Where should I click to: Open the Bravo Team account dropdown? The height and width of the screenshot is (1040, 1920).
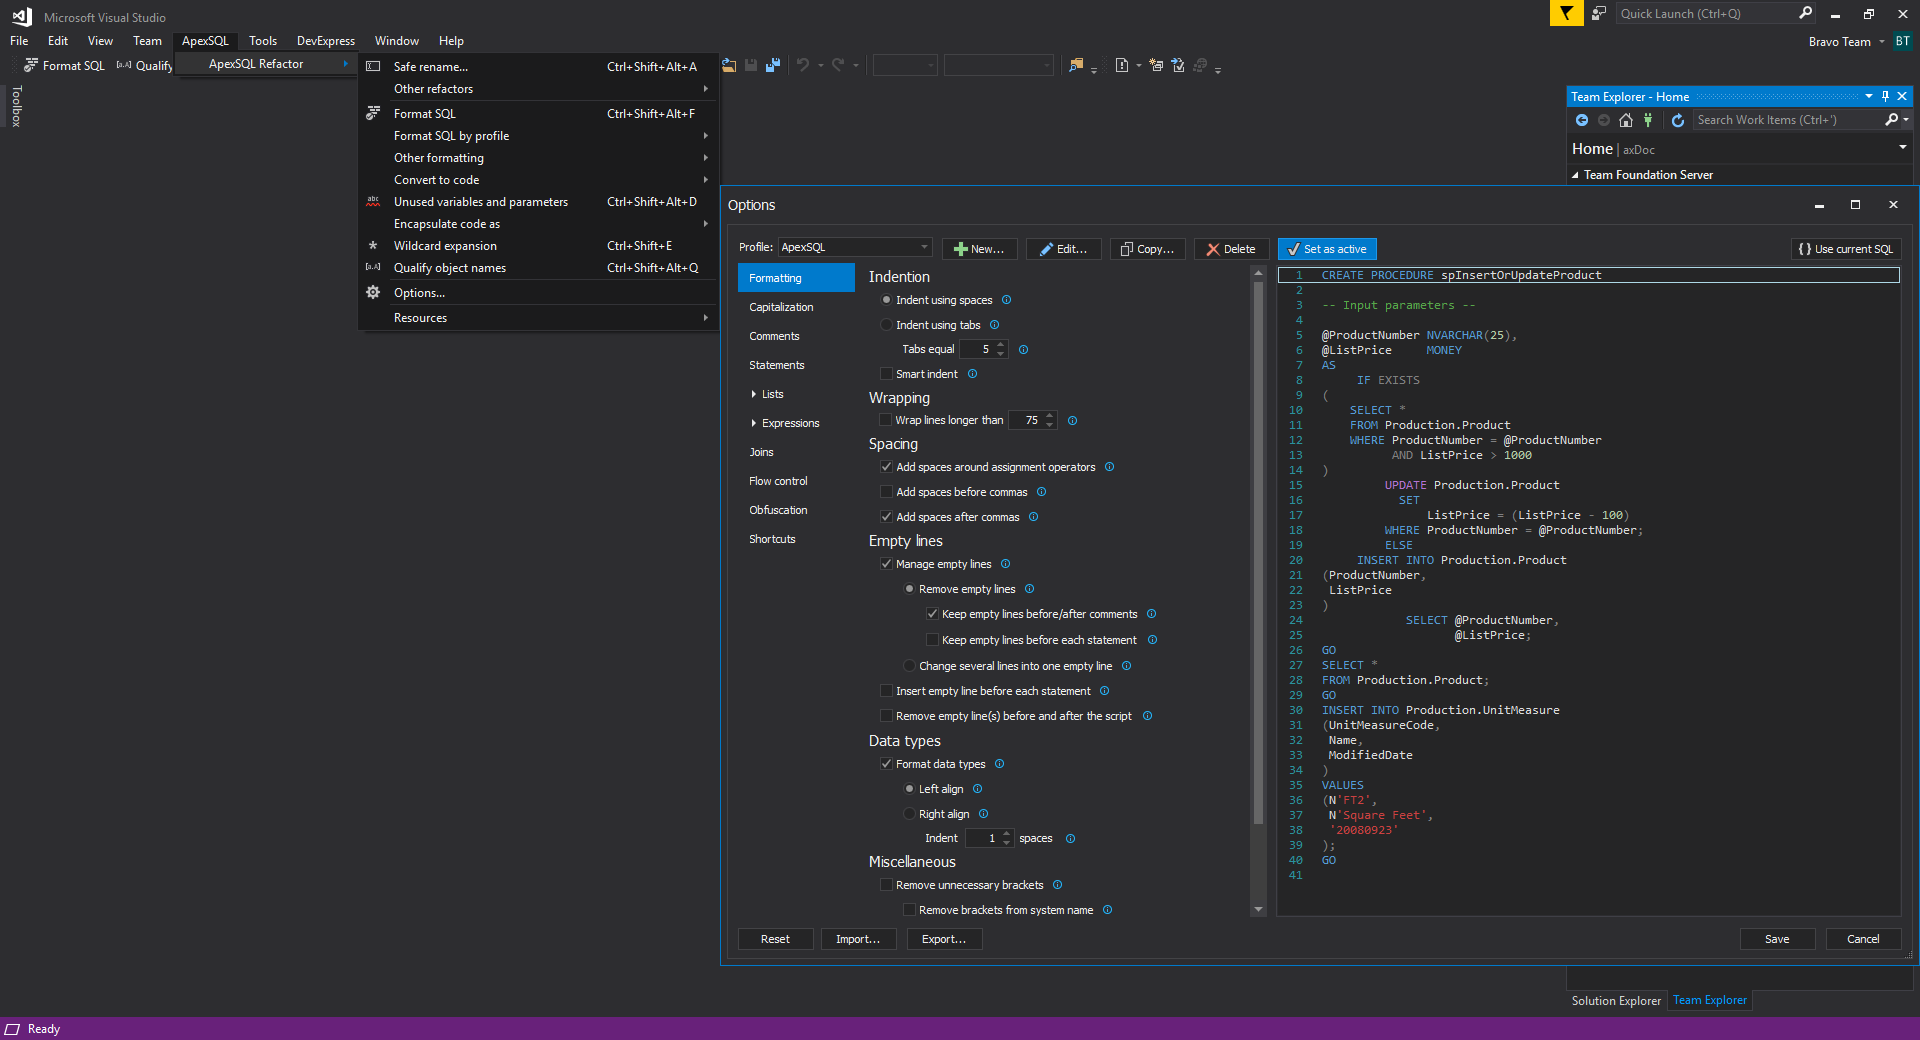click(x=1882, y=42)
